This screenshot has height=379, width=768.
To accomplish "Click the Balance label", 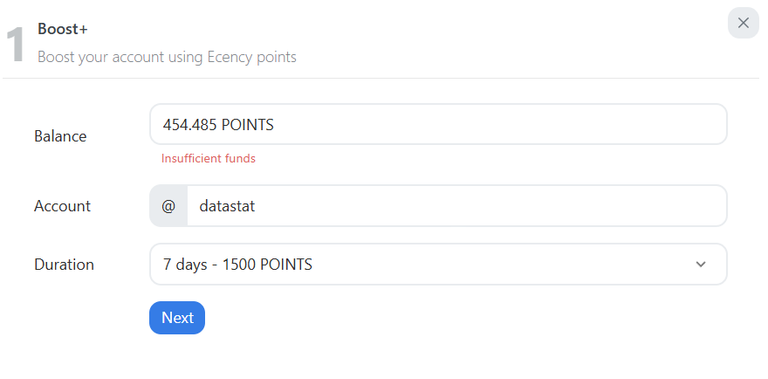I will (x=60, y=136).
